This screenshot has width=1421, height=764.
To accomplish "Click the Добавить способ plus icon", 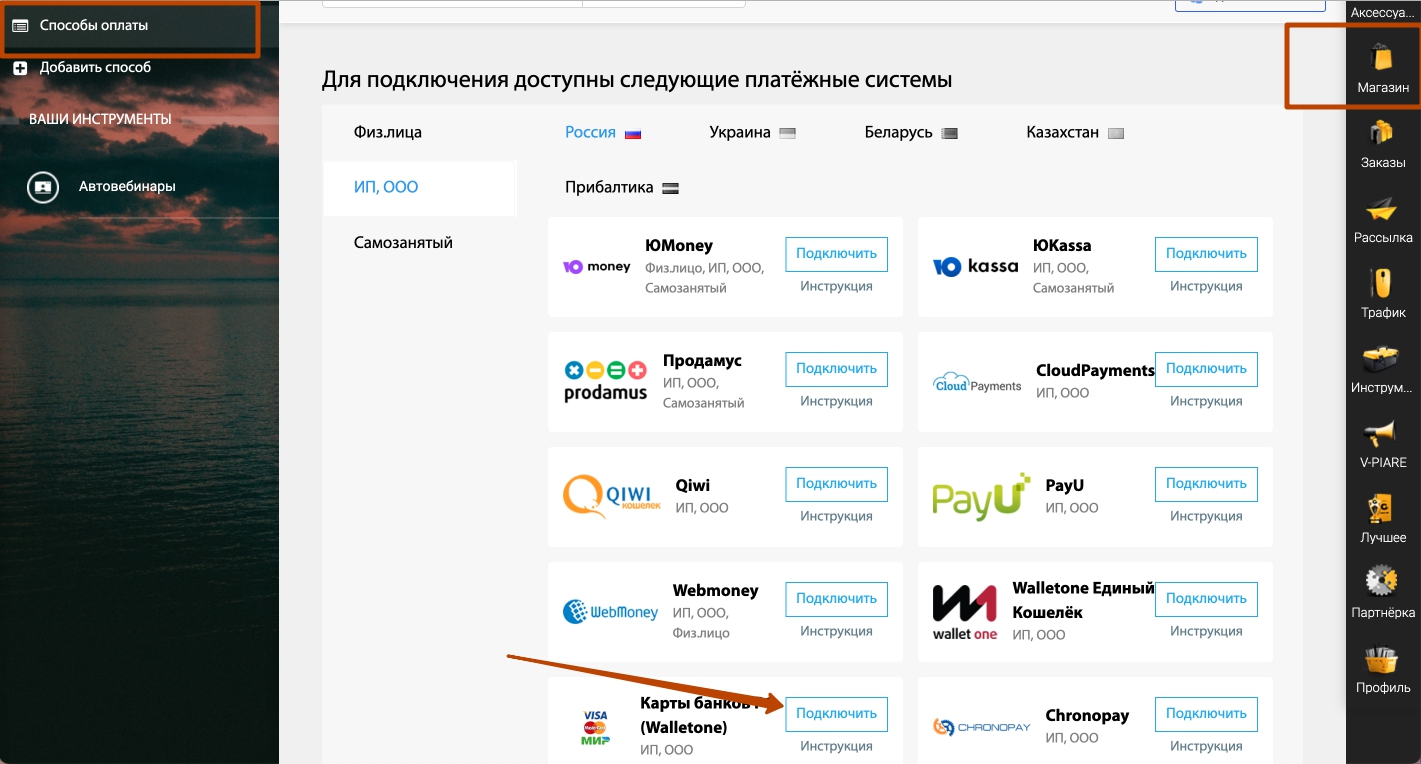I will tap(20, 68).
